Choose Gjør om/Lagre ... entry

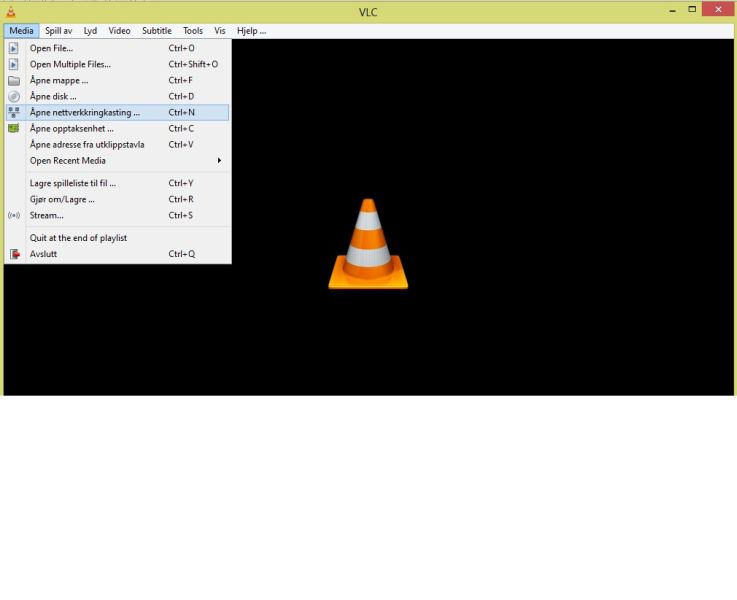click(118, 199)
